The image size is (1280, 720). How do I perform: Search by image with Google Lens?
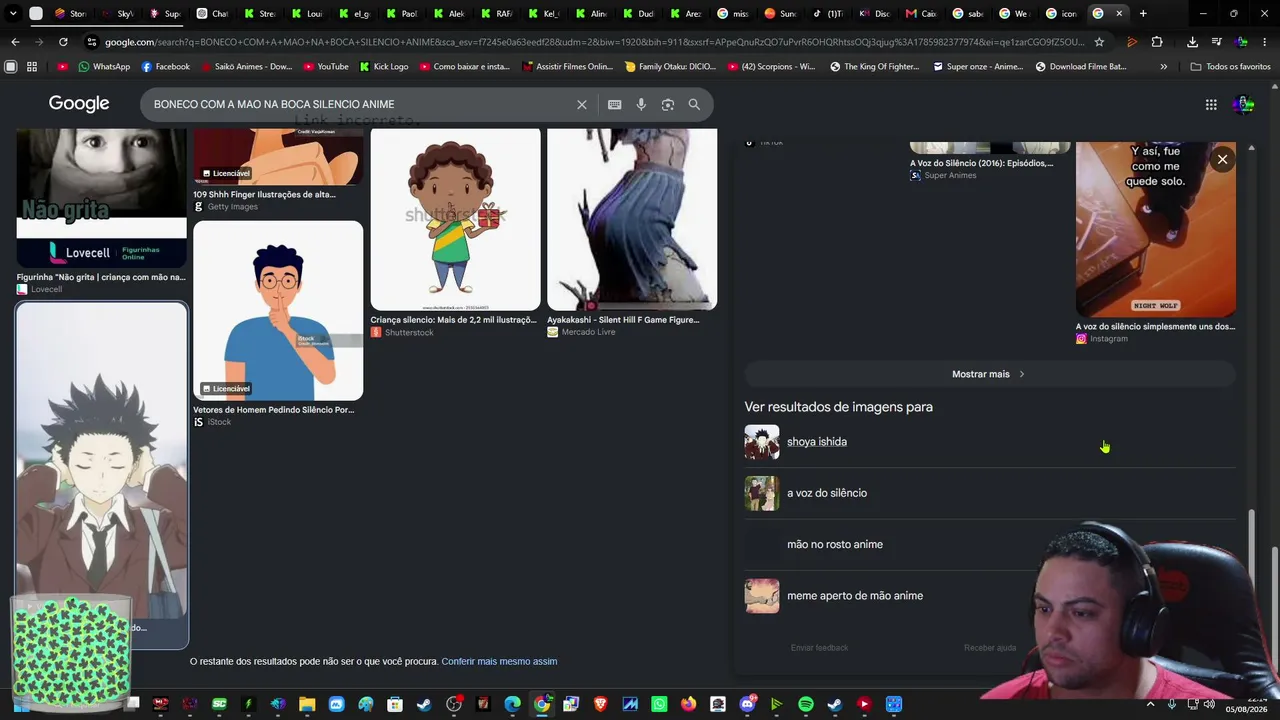(x=668, y=104)
